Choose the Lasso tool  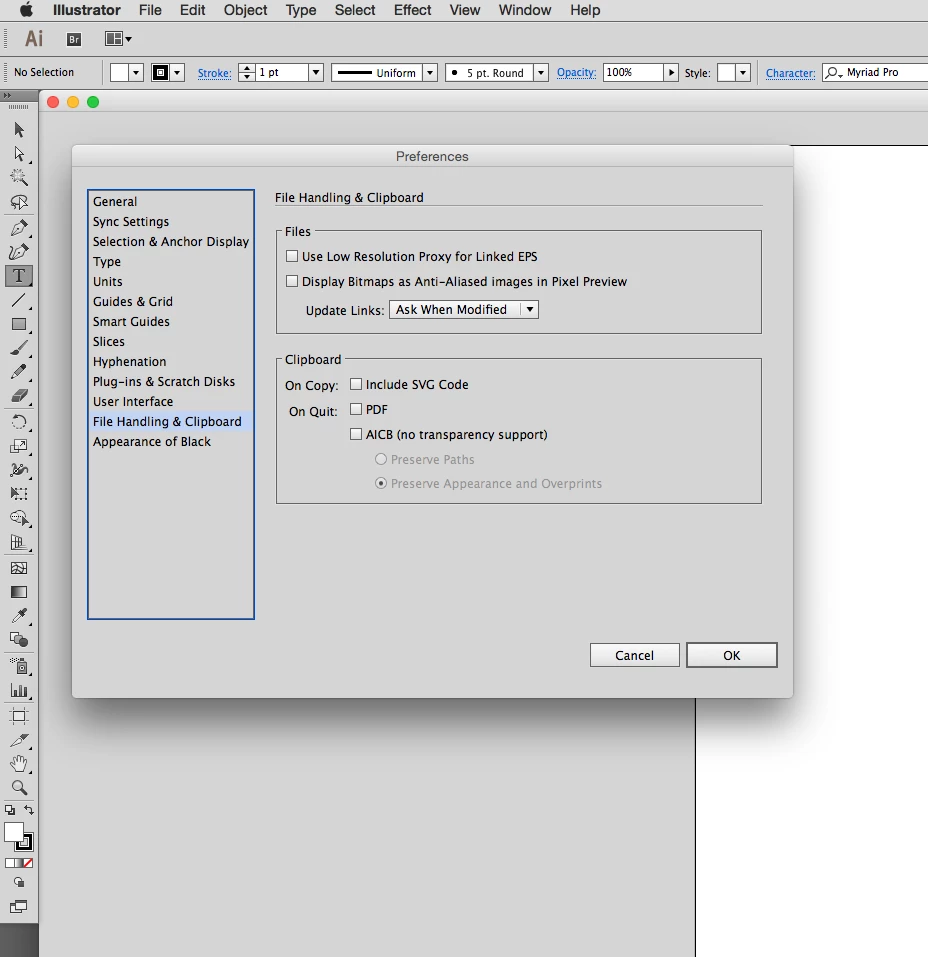[x=19, y=202]
